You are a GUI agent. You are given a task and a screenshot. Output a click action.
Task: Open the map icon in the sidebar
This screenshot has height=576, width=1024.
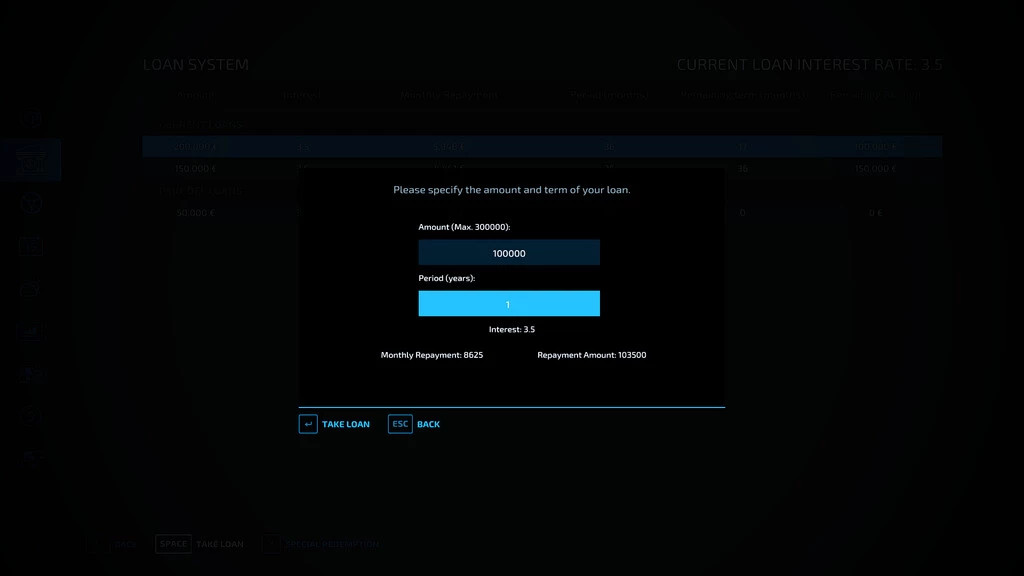tap(31, 118)
